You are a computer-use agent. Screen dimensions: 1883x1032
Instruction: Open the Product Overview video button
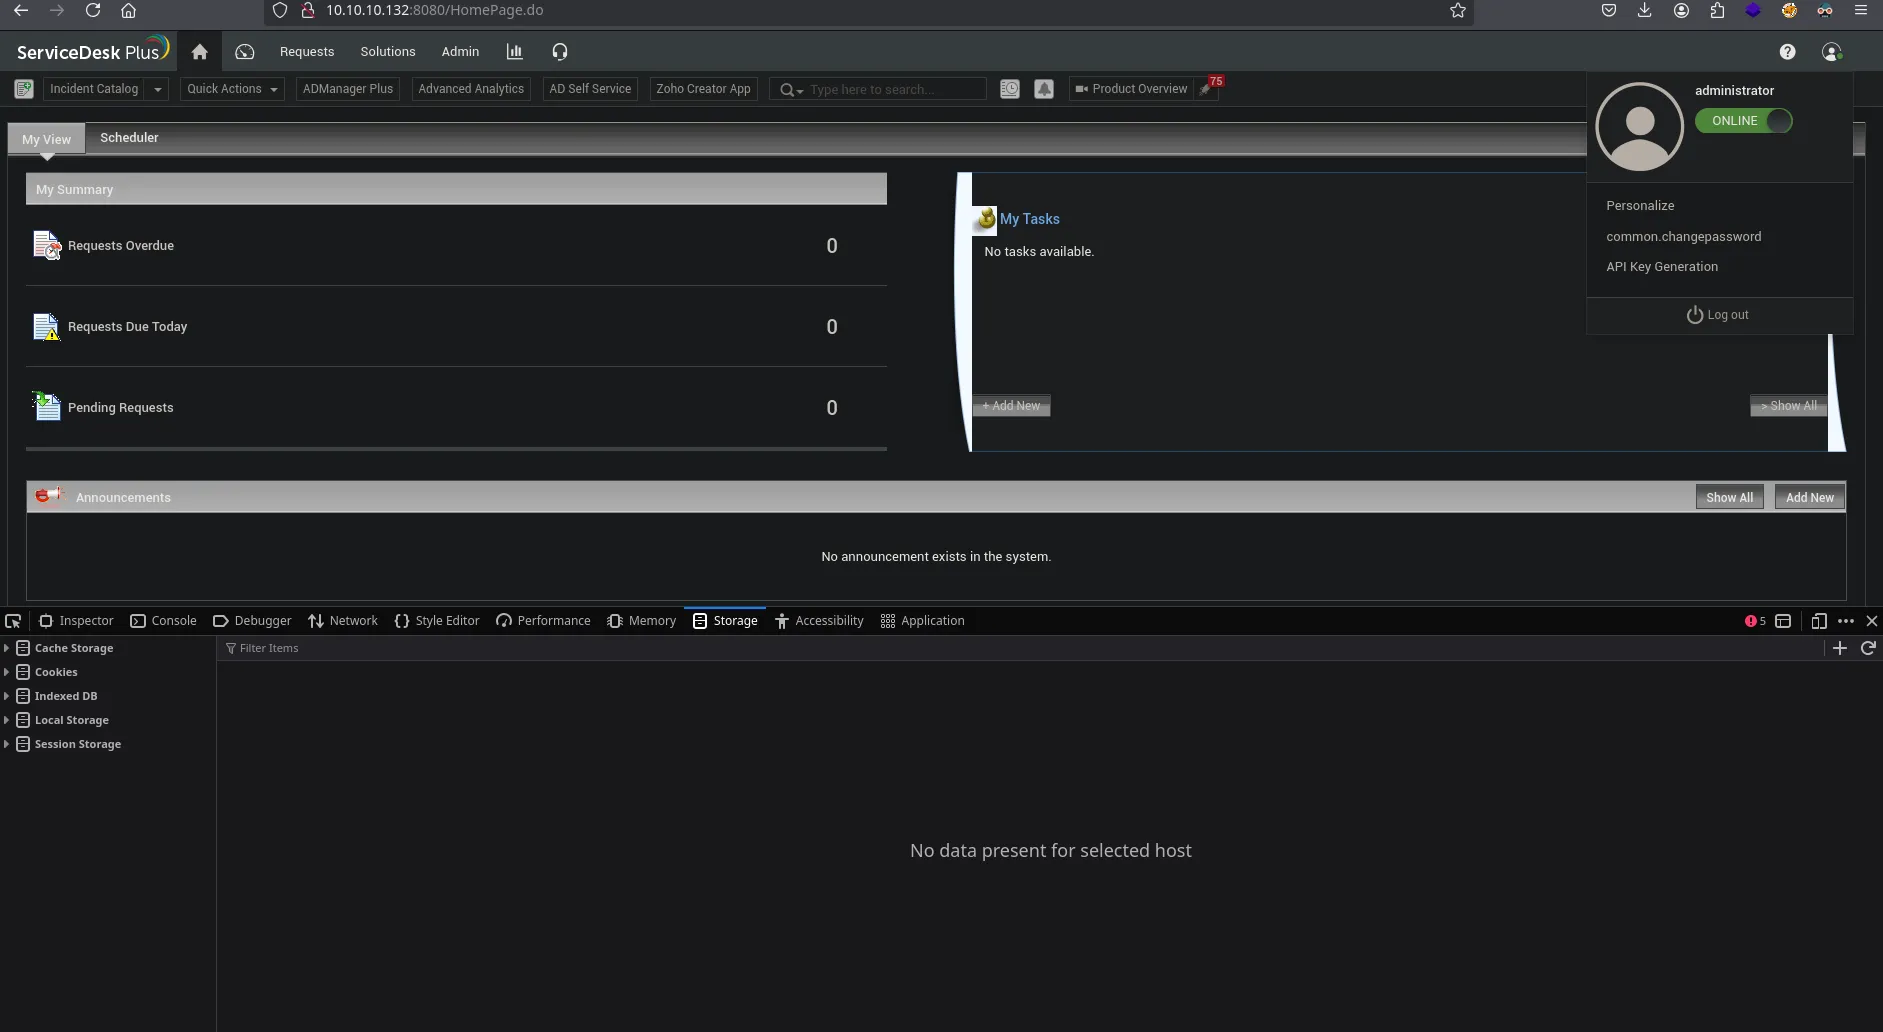click(1131, 89)
